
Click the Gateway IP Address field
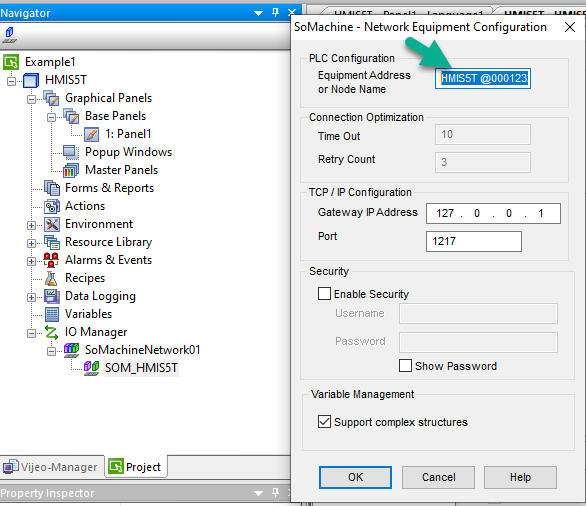[493, 213]
